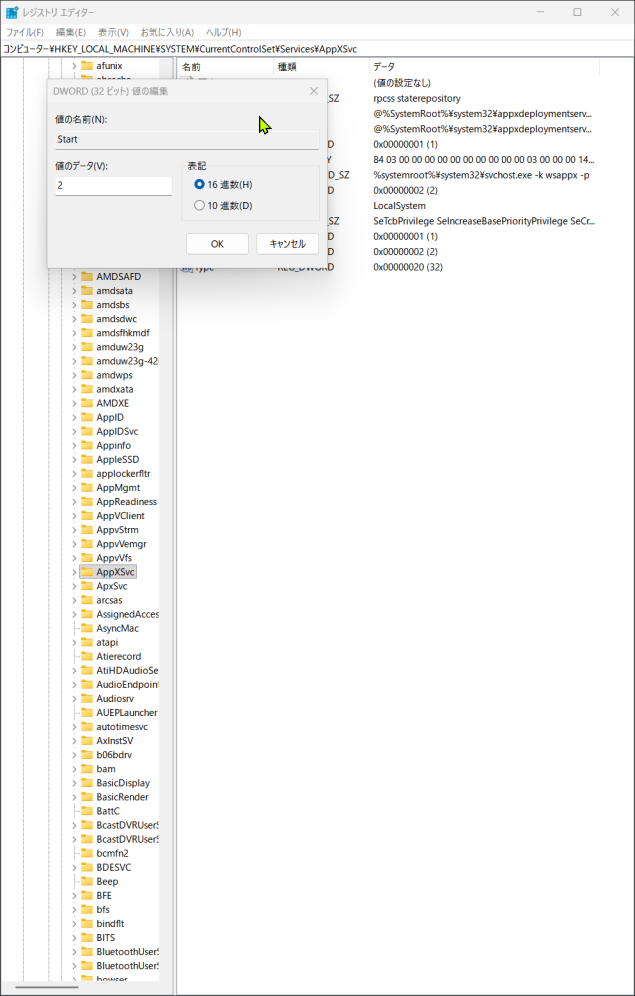Open the ファイル(F) menu
Viewport: 635px width, 996px height.
24,32
